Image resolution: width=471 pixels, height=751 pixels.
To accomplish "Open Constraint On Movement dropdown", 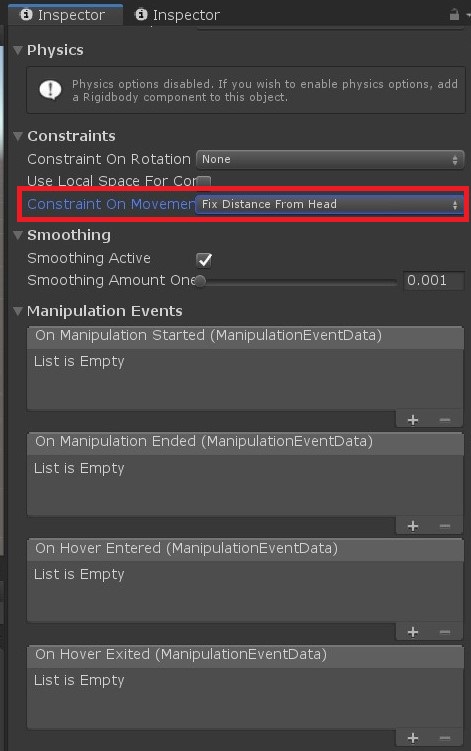I will (330, 205).
